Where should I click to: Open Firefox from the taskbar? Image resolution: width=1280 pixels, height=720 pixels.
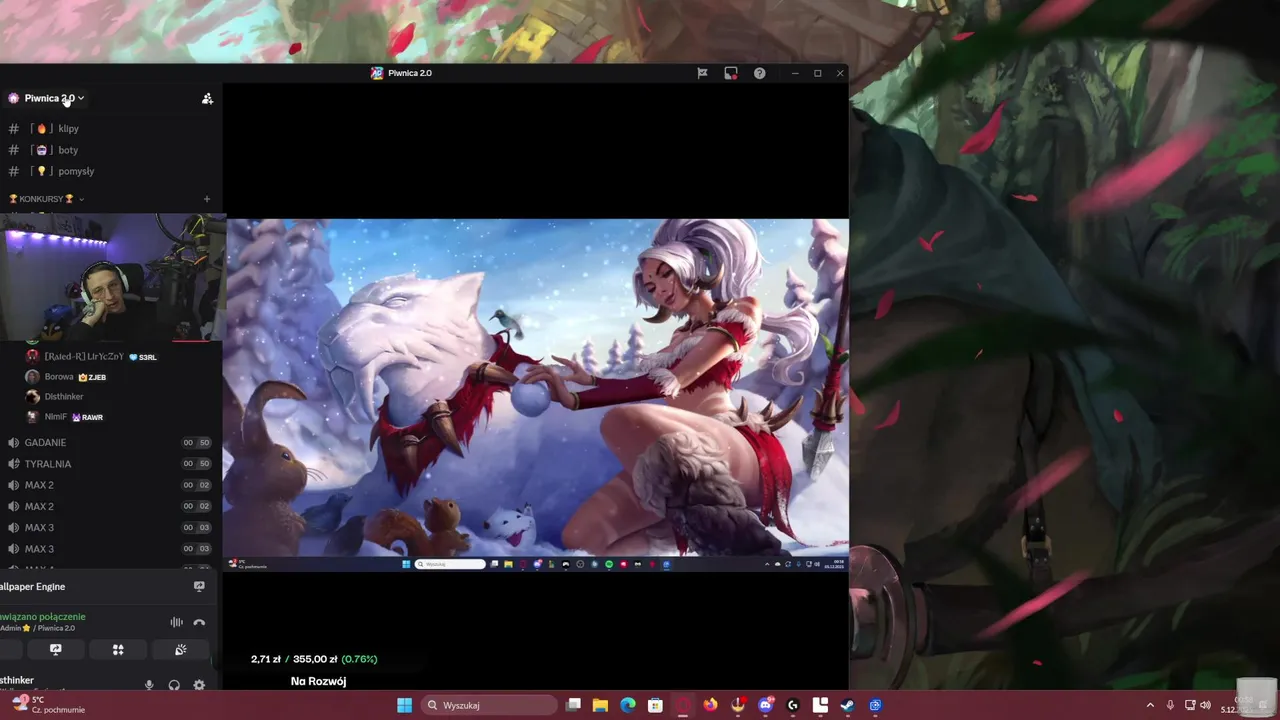(x=710, y=705)
